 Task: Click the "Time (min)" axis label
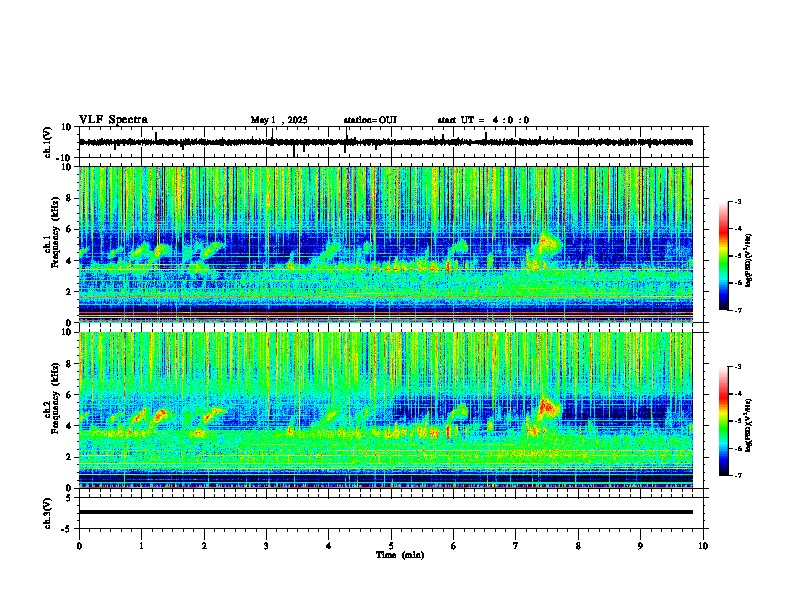coord(400,555)
